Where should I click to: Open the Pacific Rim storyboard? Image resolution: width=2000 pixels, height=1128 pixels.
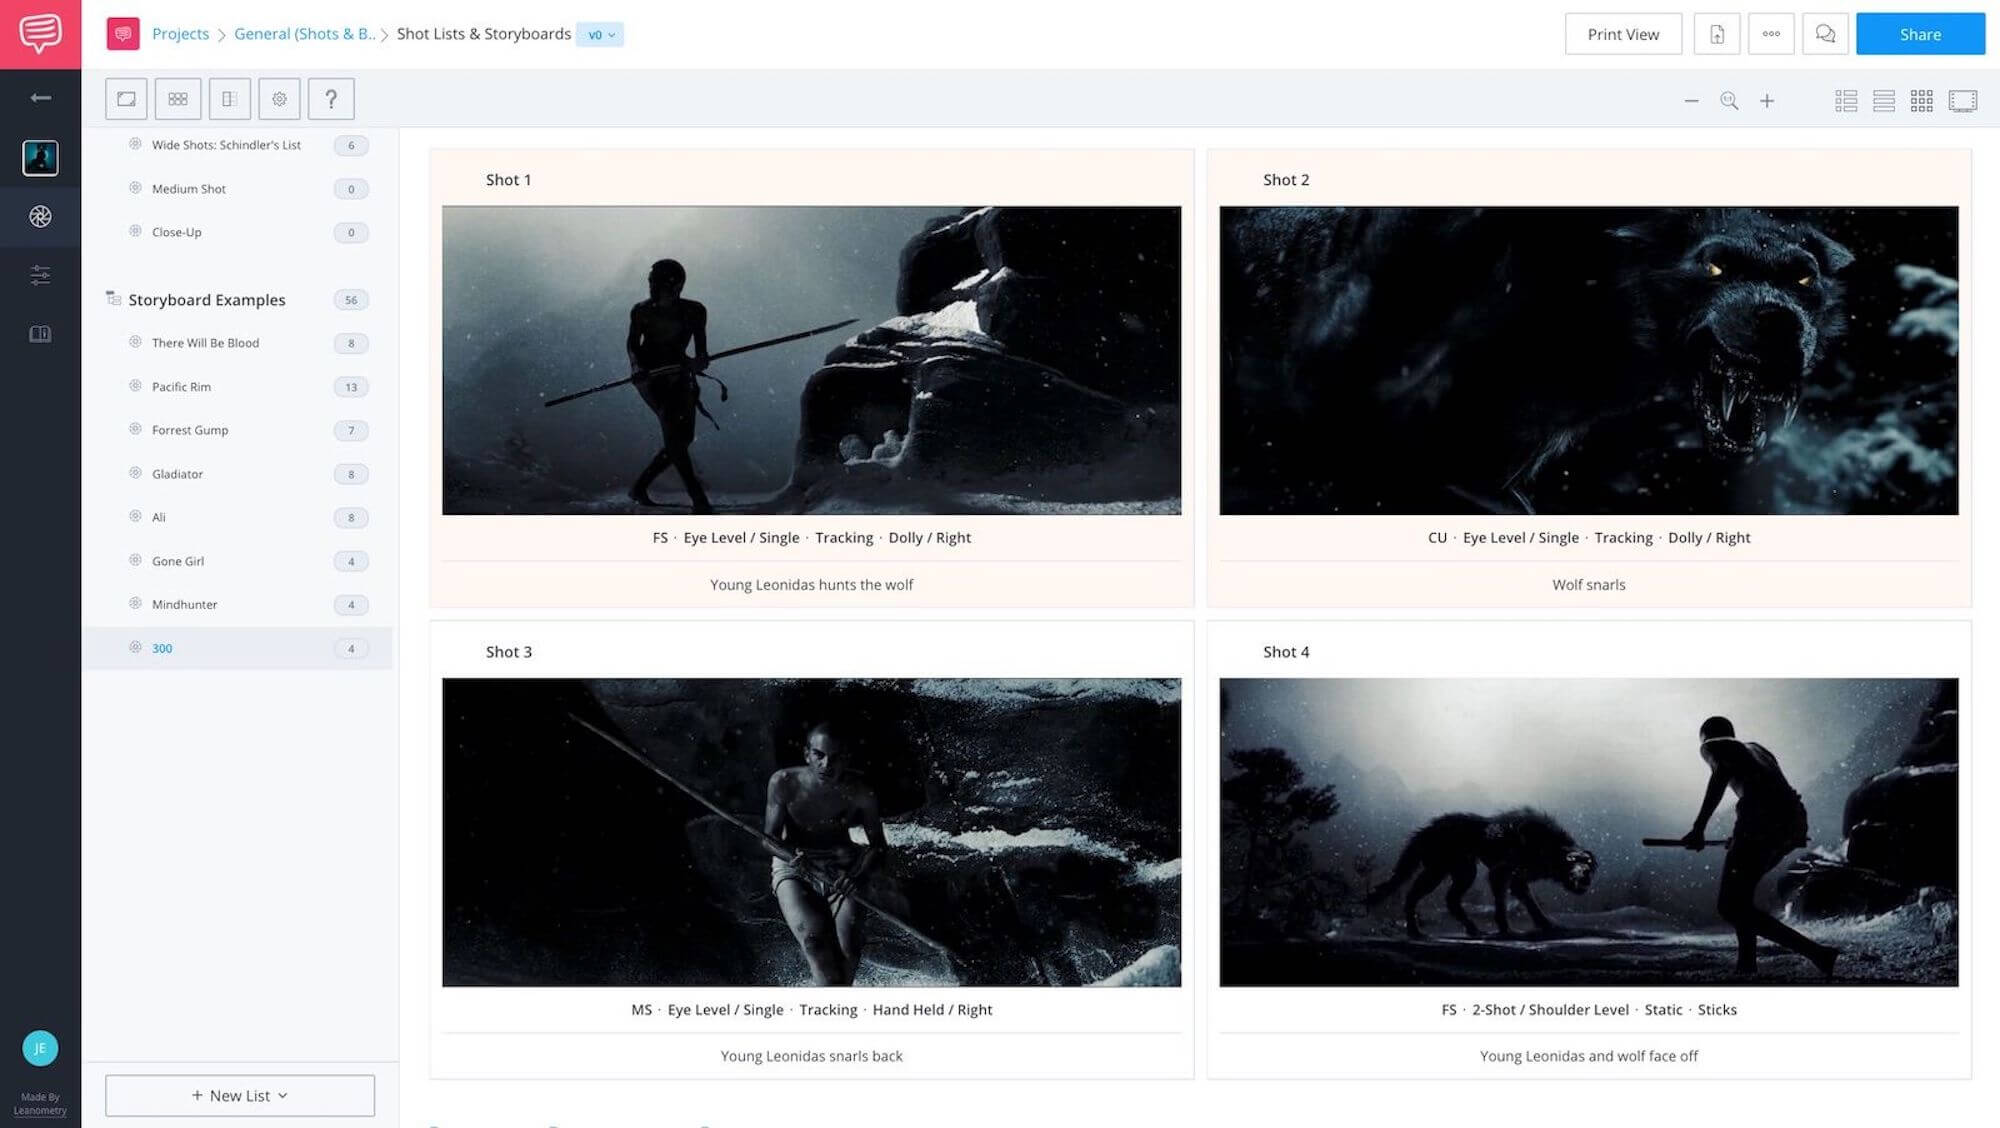coord(181,387)
